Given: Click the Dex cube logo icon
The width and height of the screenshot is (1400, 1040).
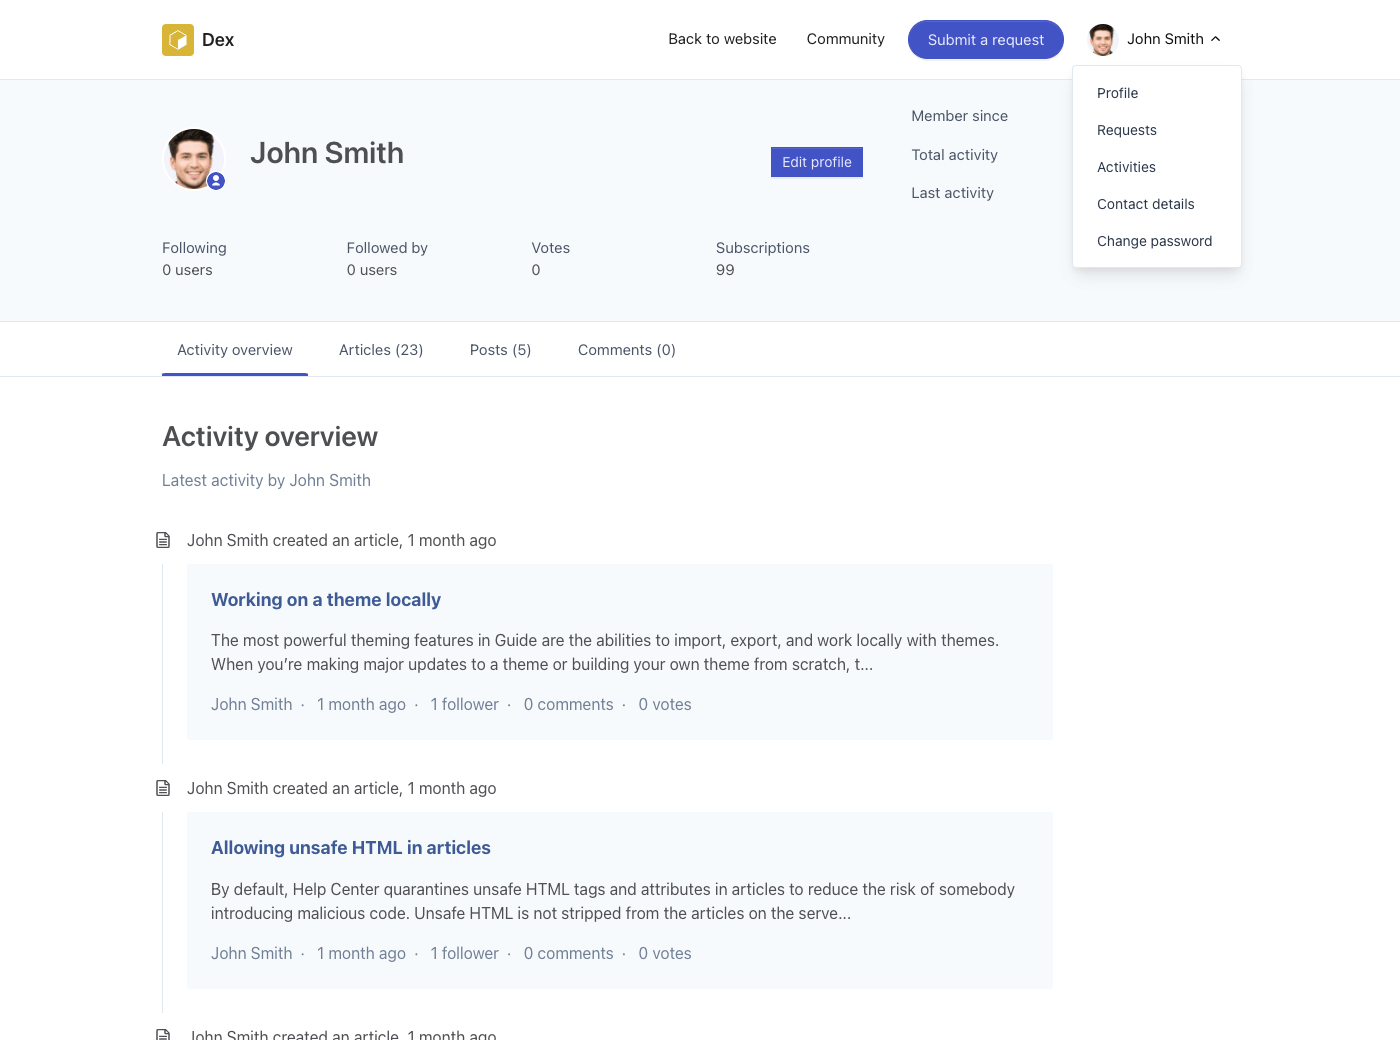Looking at the screenshot, I should click(178, 40).
